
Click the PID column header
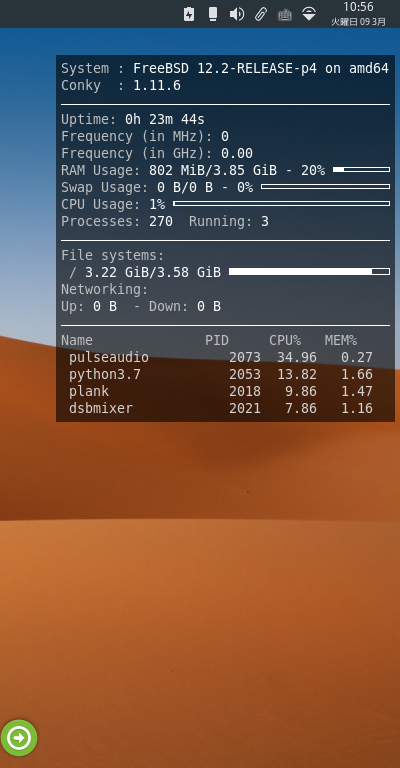click(x=217, y=340)
